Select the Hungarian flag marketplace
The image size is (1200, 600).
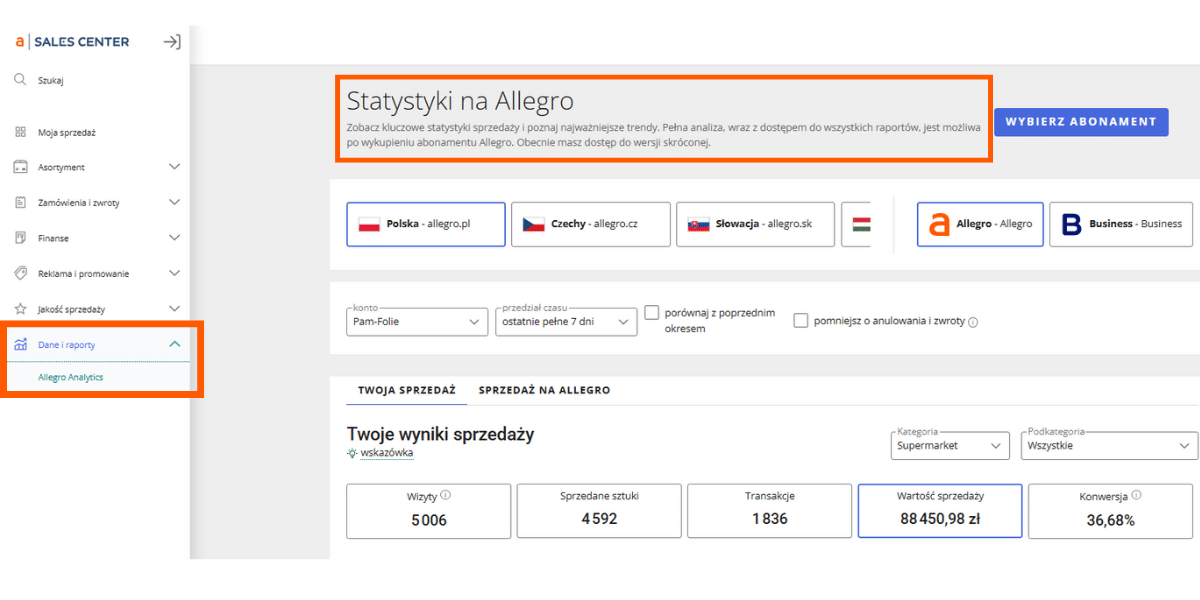point(858,224)
